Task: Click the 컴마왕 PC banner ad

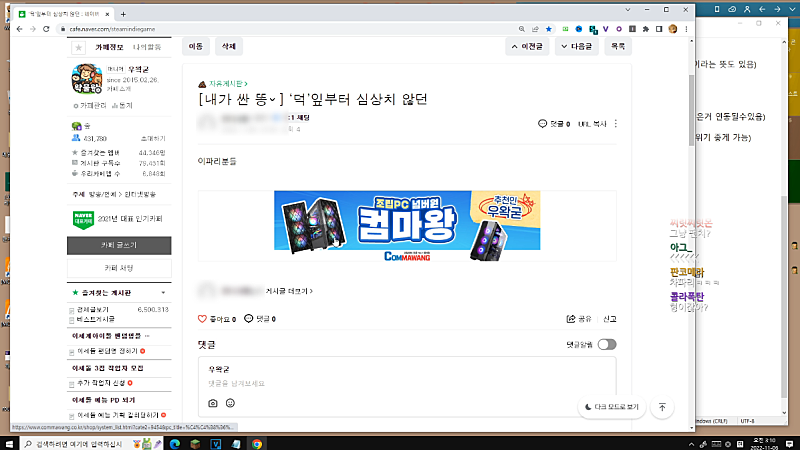Action: point(407,226)
